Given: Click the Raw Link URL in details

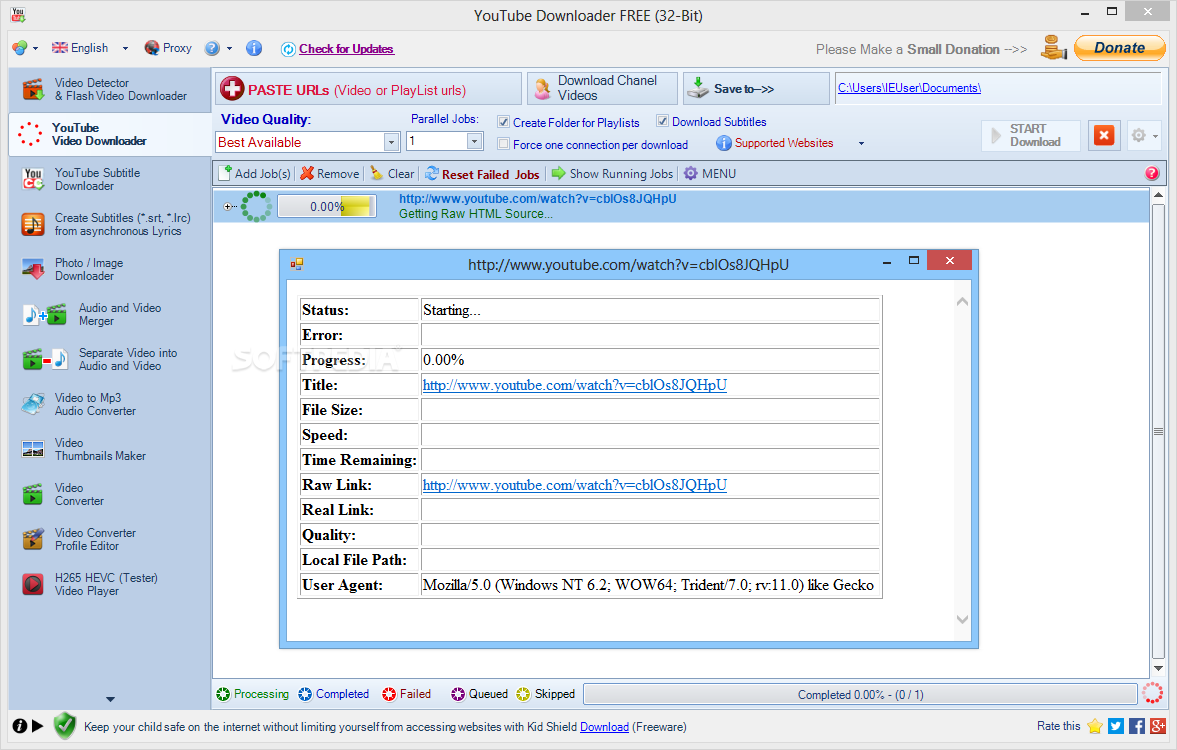Looking at the screenshot, I should point(574,485).
